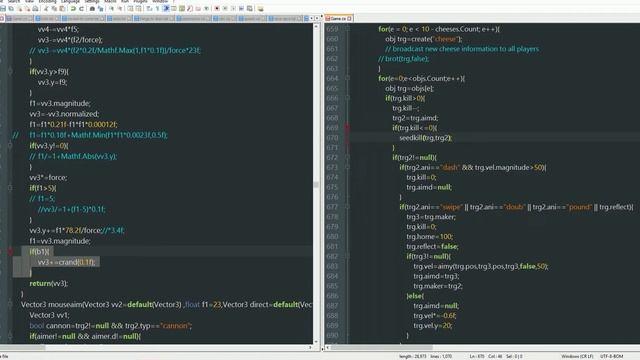Open Find with the binoculars icon
Viewport: 640px width, 360px height.
click(92, 9)
